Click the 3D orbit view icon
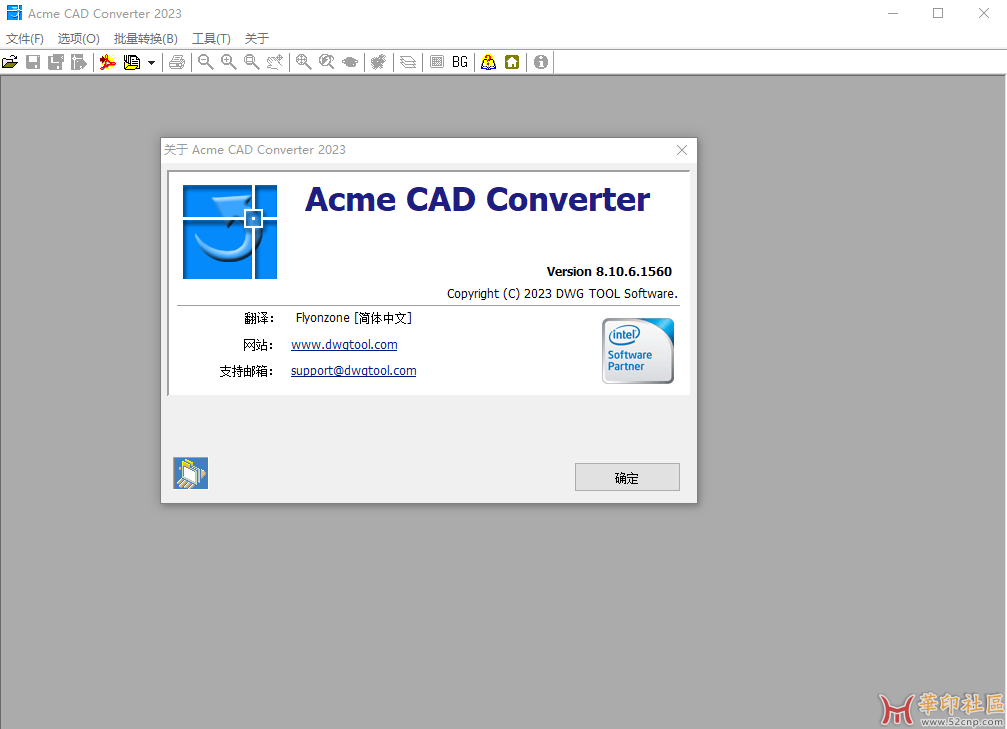This screenshot has width=1007, height=729. click(x=350, y=62)
